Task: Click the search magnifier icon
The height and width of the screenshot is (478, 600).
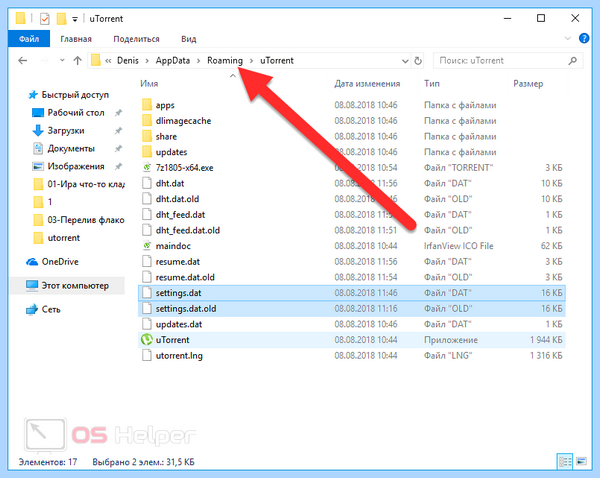Action: [572, 60]
